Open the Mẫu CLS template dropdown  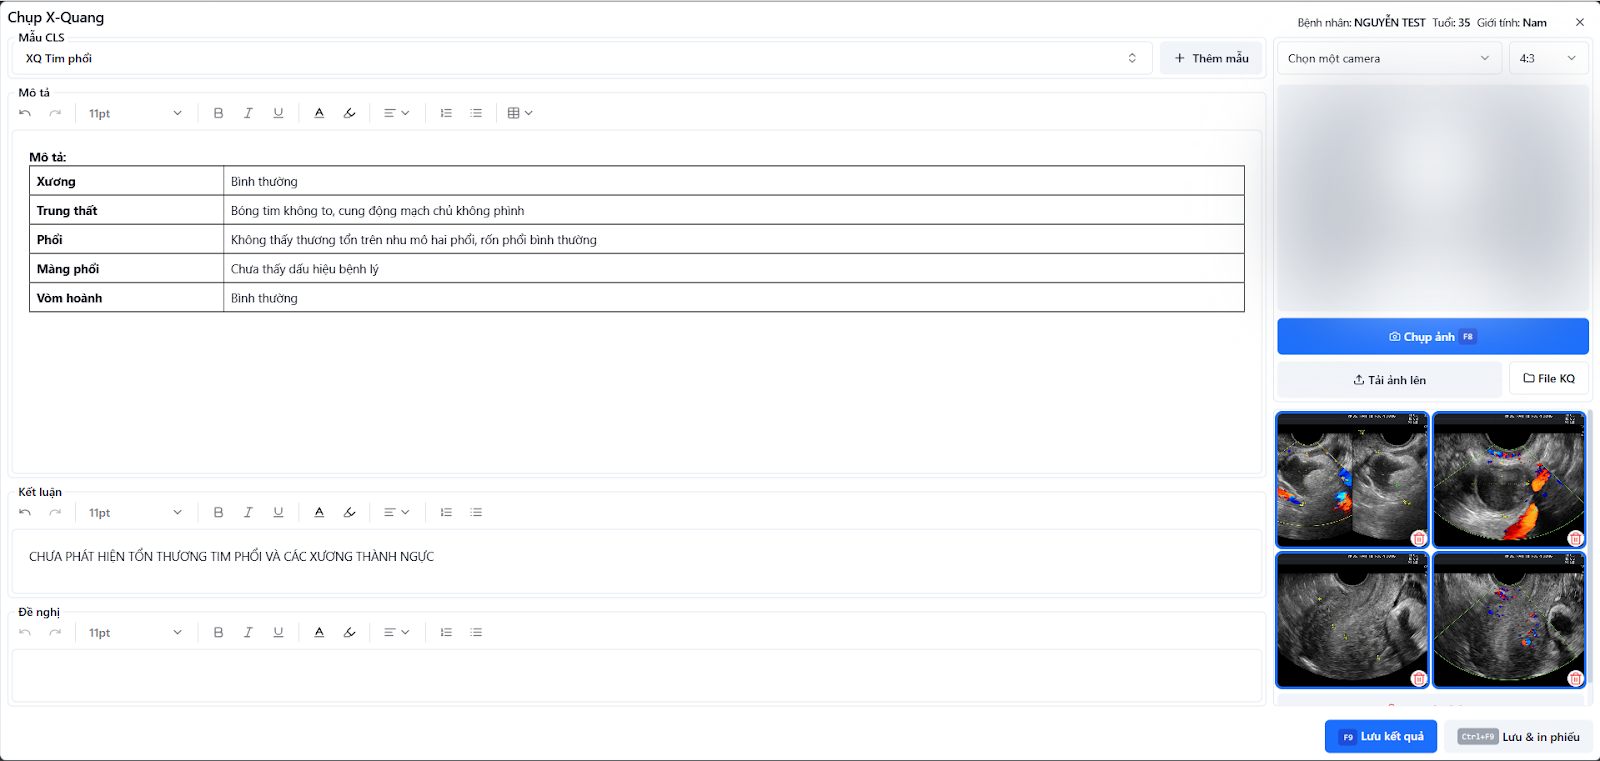pyautogui.click(x=580, y=58)
